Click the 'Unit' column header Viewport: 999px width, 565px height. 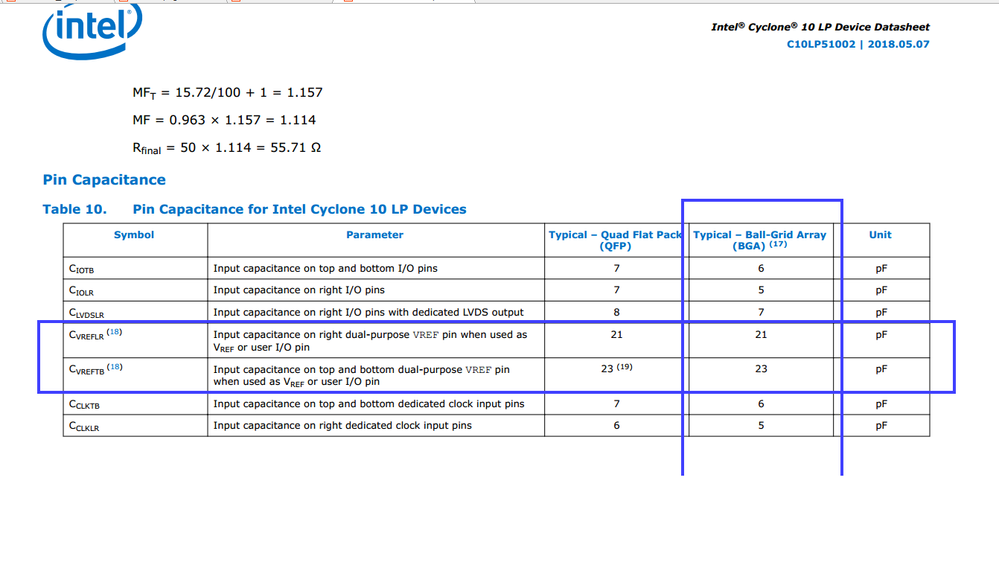880,234
